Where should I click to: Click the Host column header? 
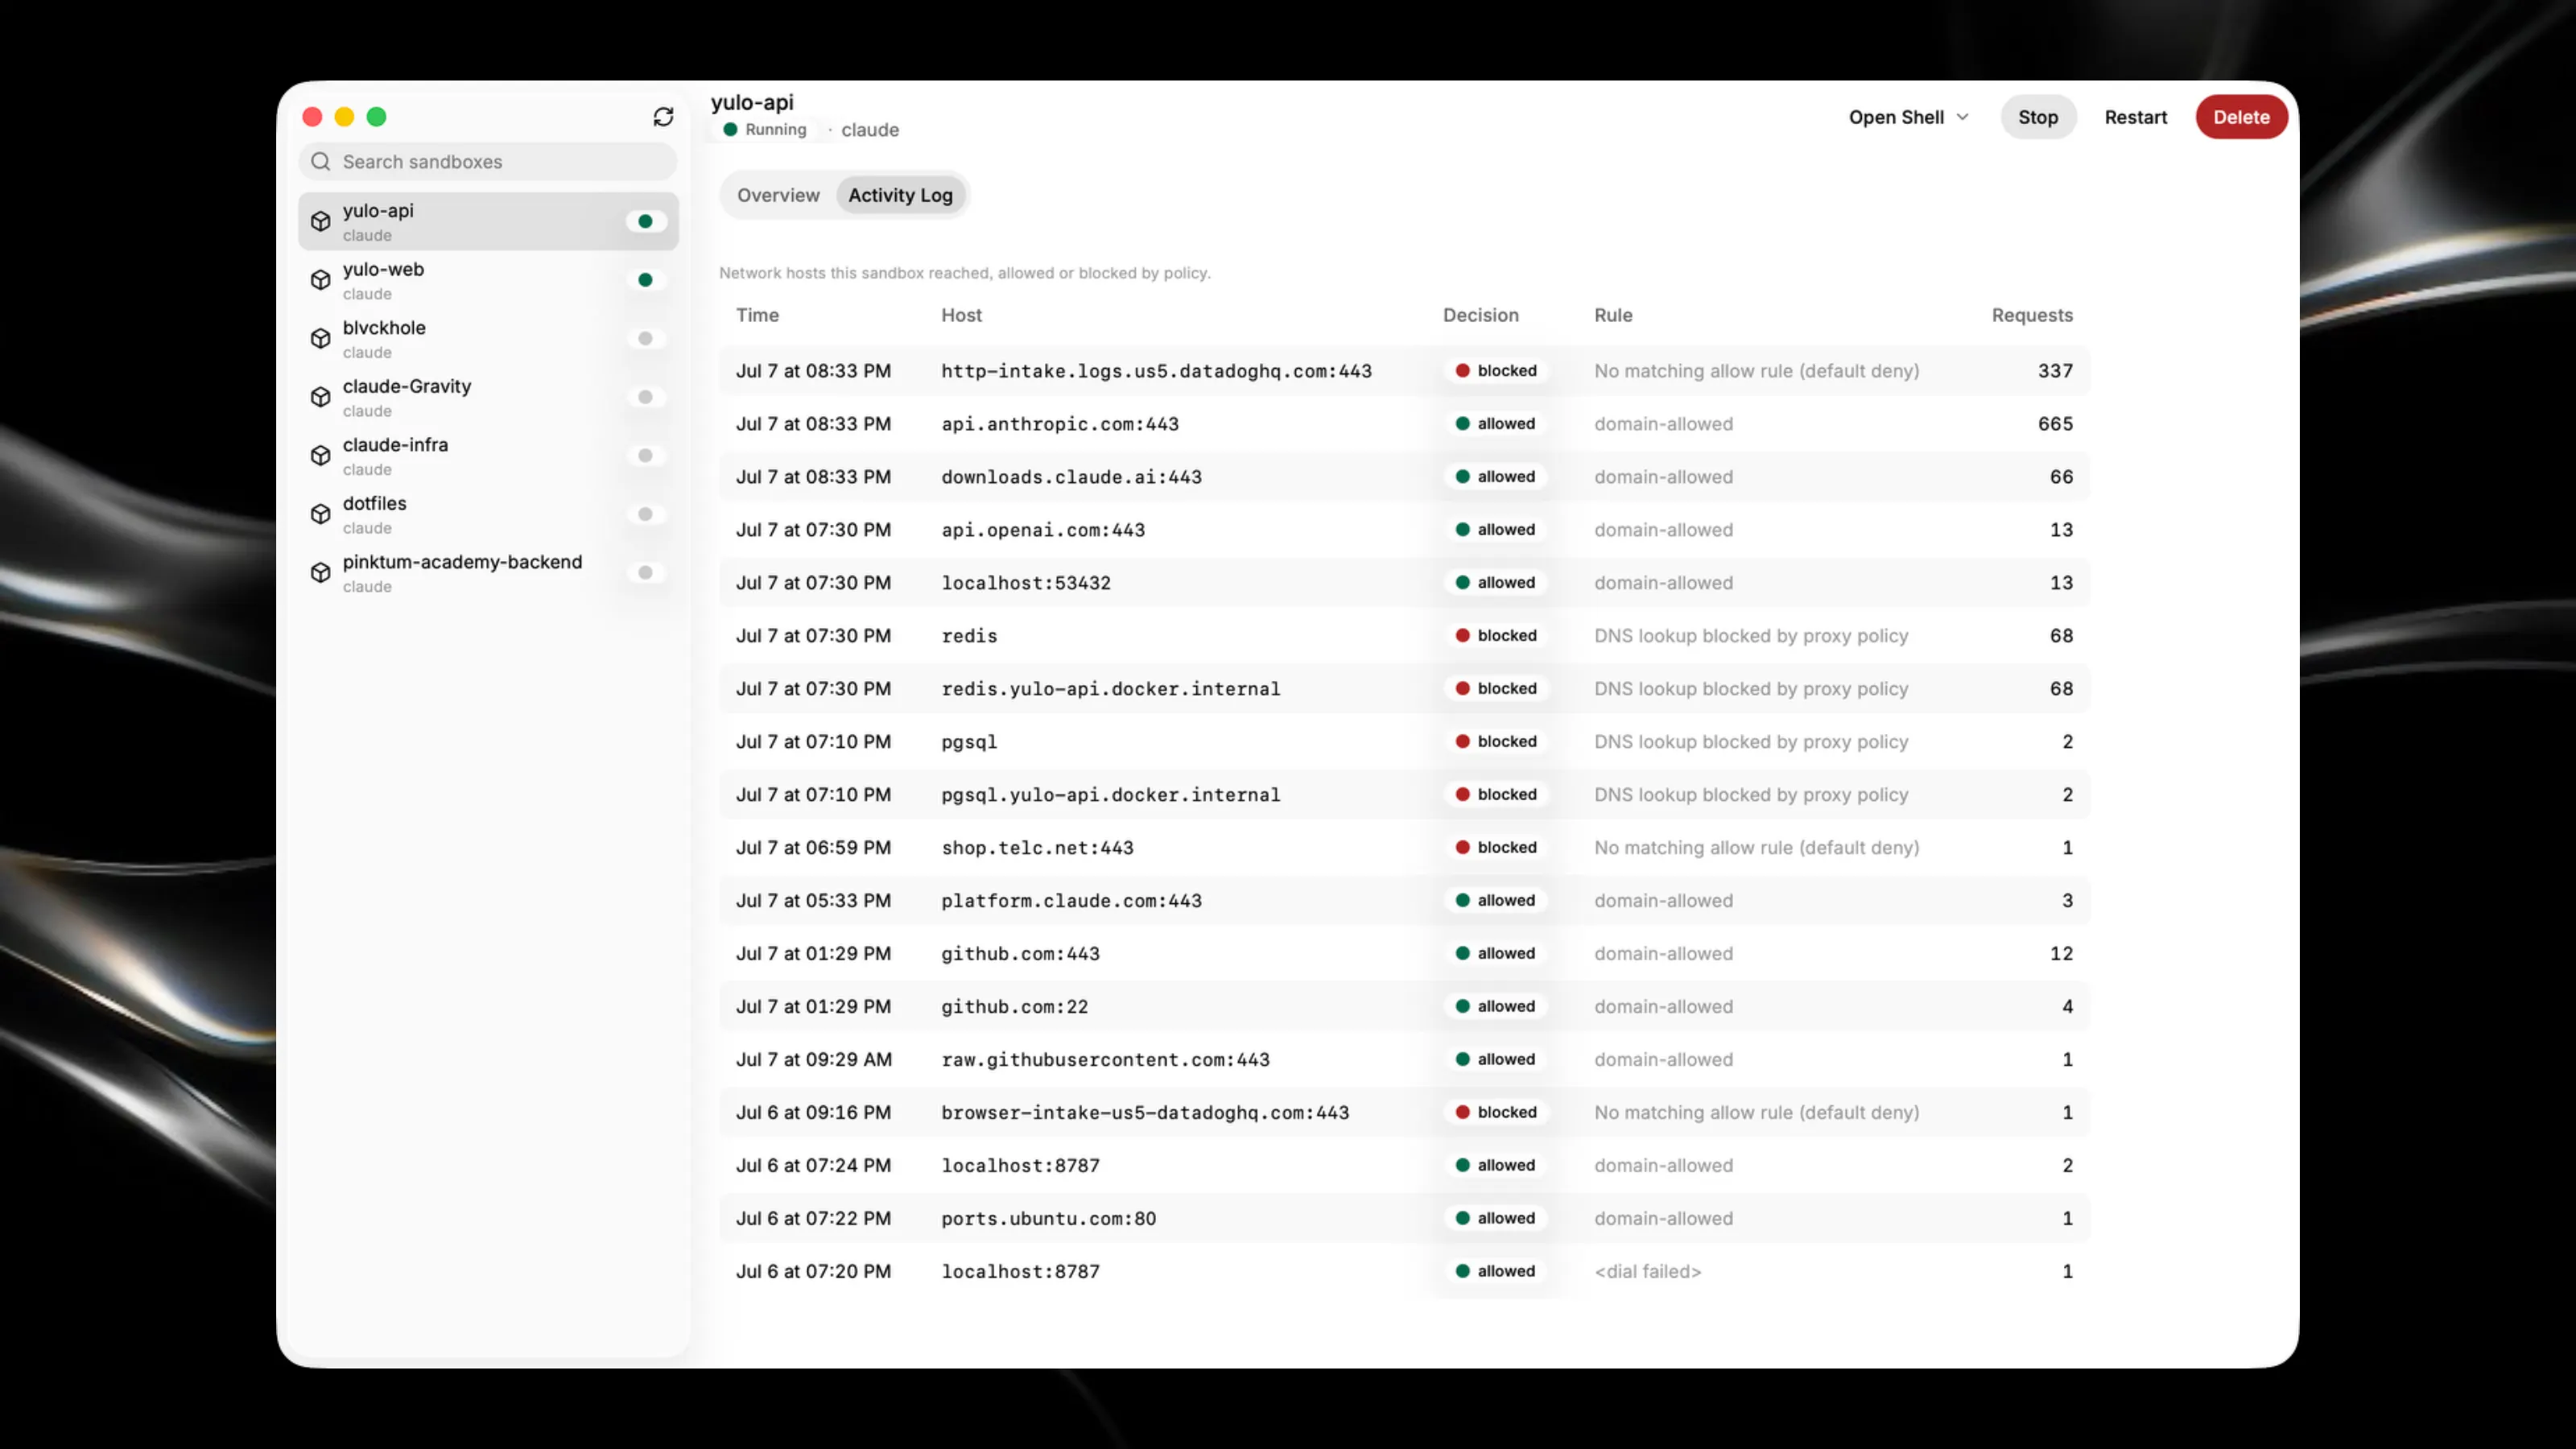[x=961, y=315]
